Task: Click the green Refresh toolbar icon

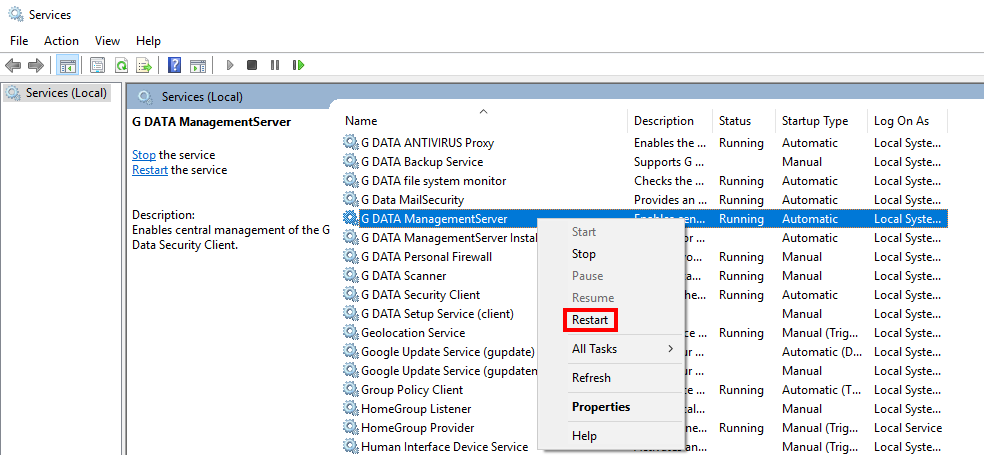Action: (x=121, y=65)
